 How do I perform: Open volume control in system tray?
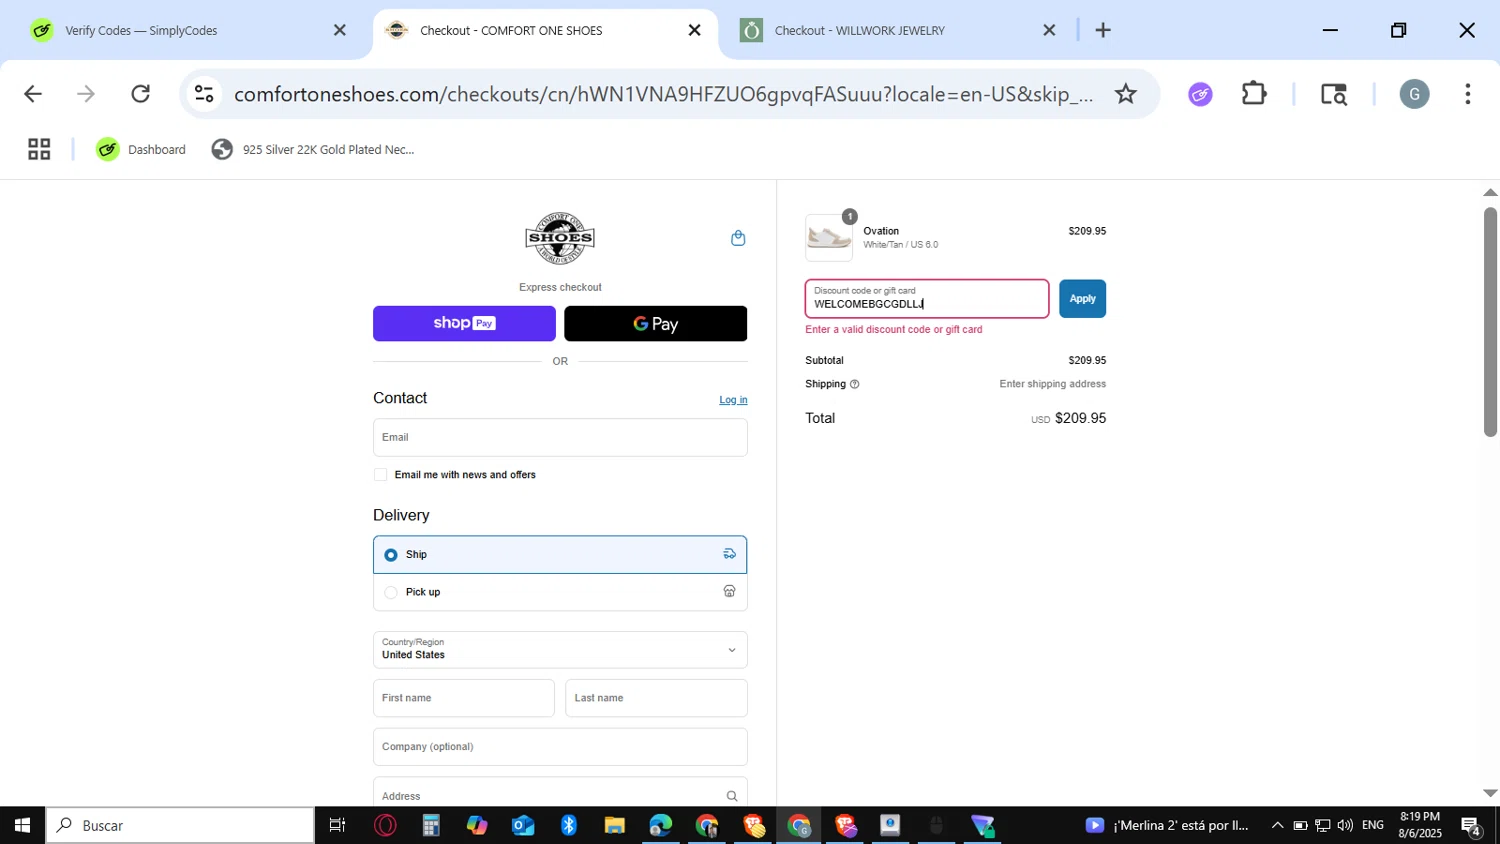coord(1345,825)
